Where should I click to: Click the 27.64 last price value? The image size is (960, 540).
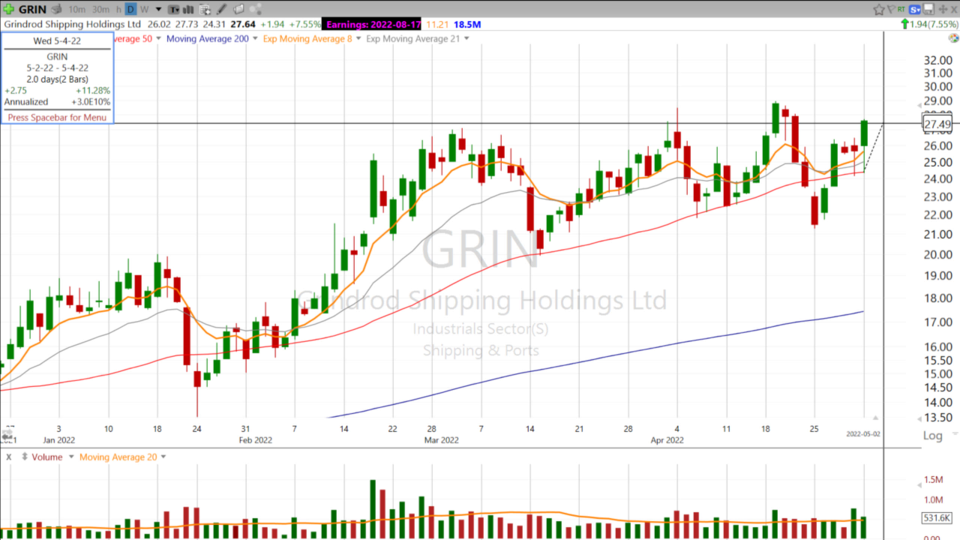click(242, 24)
